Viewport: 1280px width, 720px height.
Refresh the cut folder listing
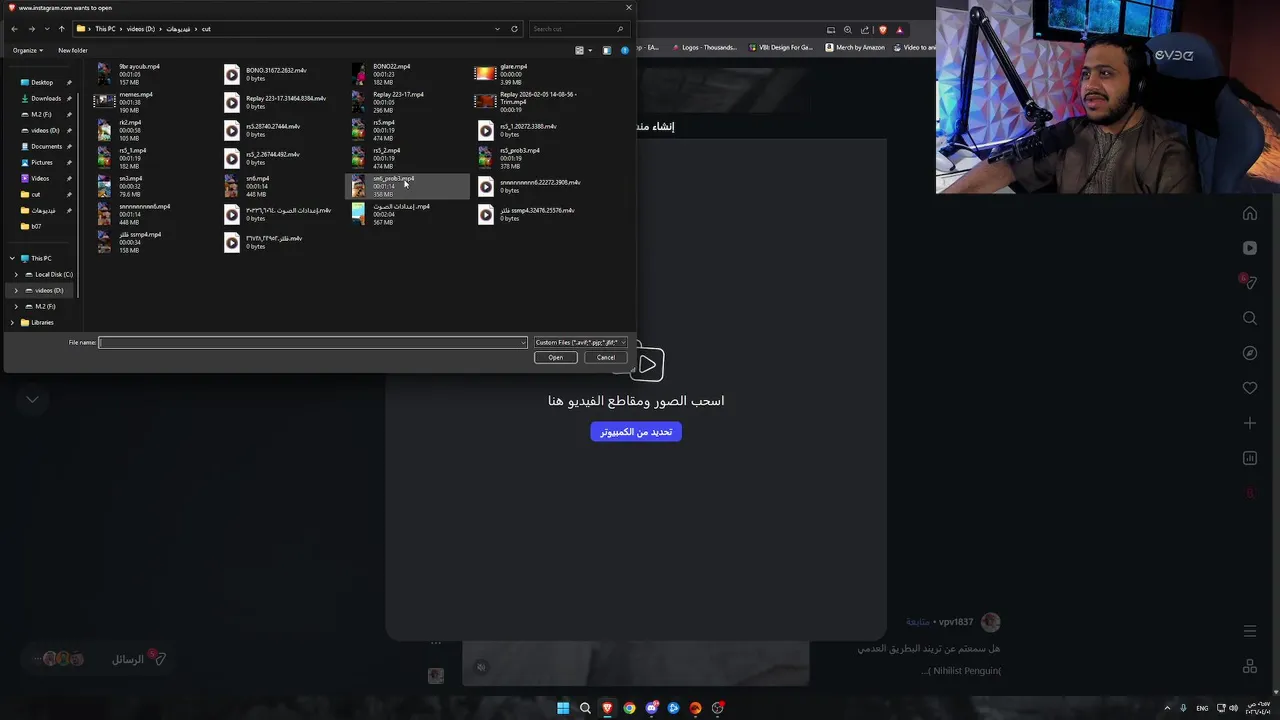(x=514, y=29)
